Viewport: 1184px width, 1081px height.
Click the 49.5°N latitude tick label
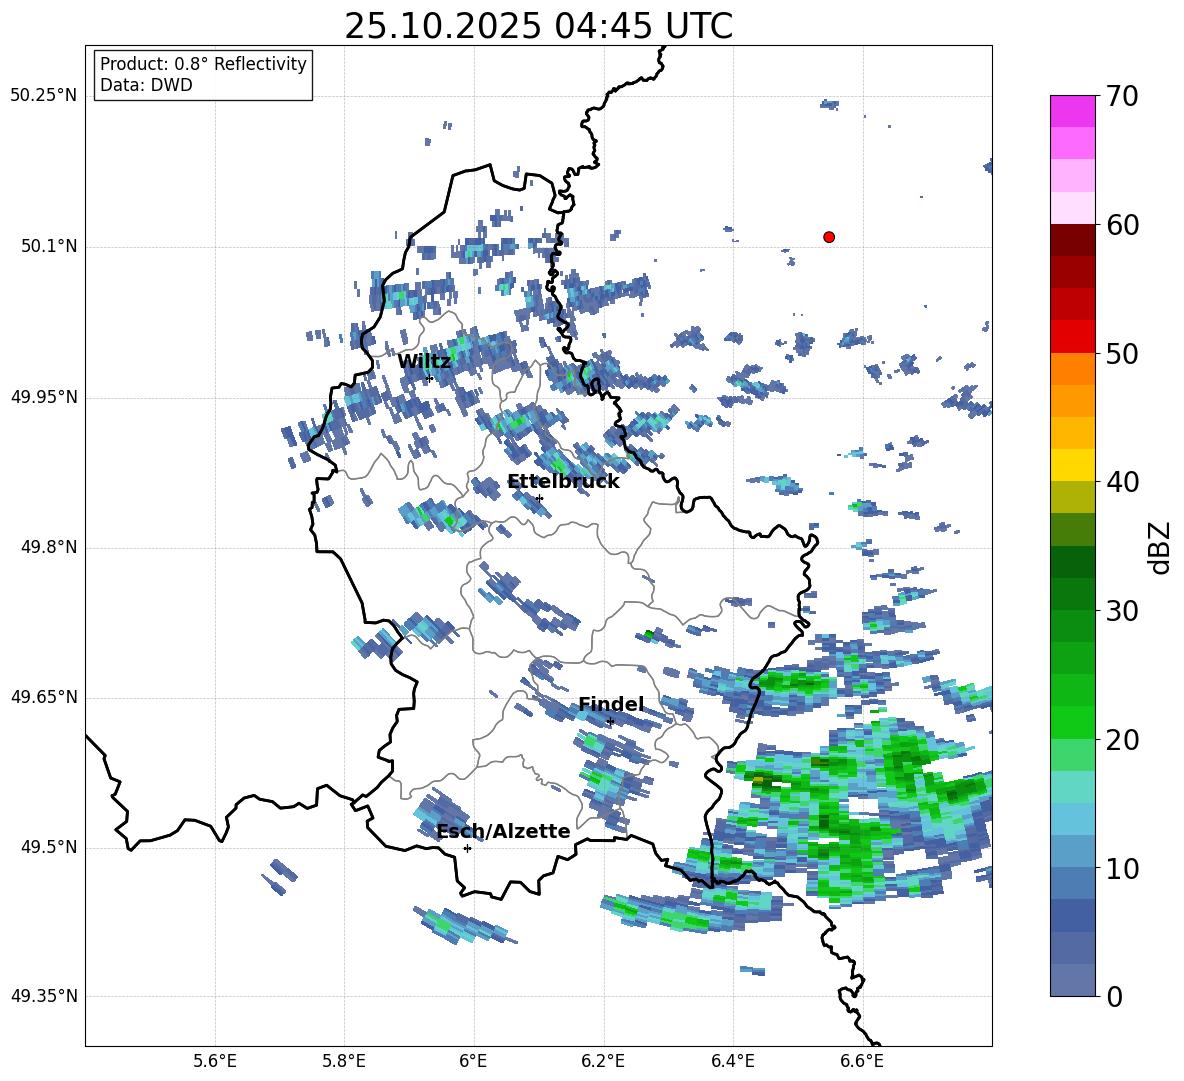point(48,847)
